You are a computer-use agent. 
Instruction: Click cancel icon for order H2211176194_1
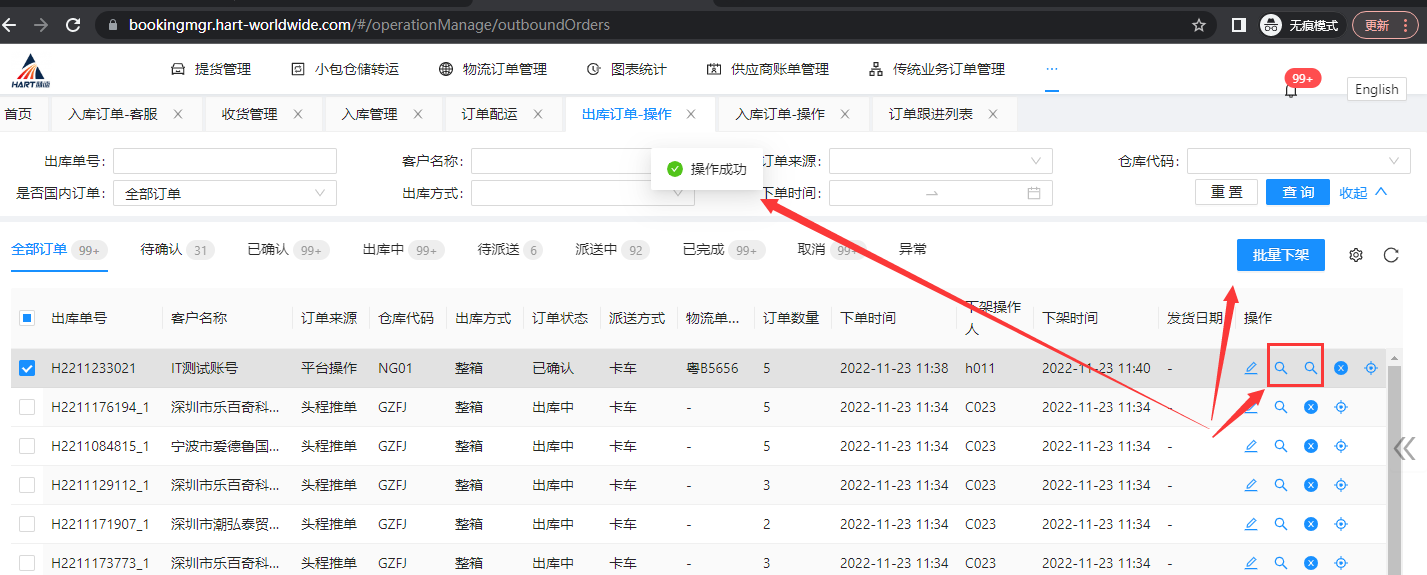[x=1310, y=407]
